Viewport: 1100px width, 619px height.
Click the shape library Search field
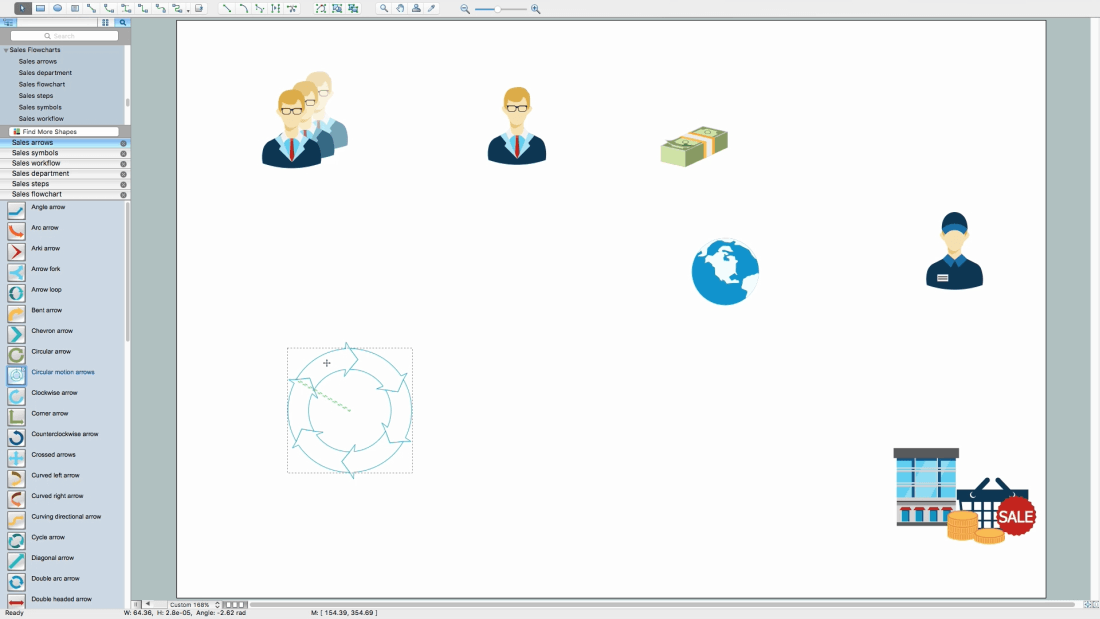click(x=64, y=36)
